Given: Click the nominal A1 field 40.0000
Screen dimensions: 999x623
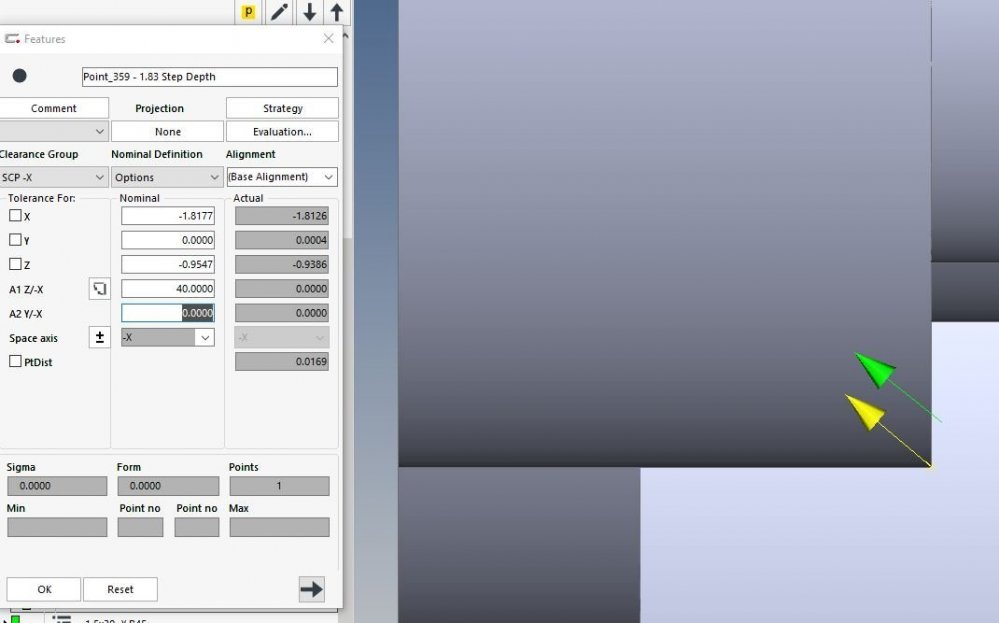Looking at the screenshot, I should (x=168, y=288).
